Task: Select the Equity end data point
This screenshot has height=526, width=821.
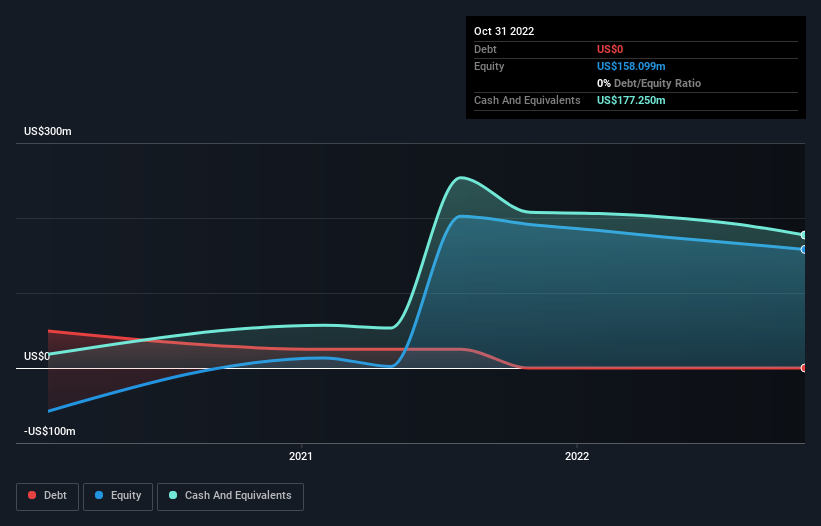Action: (x=804, y=250)
